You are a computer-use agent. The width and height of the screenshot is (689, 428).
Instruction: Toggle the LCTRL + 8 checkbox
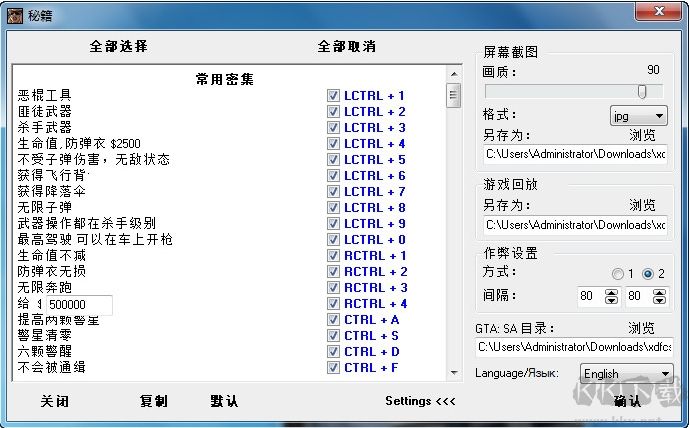pos(333,207)
